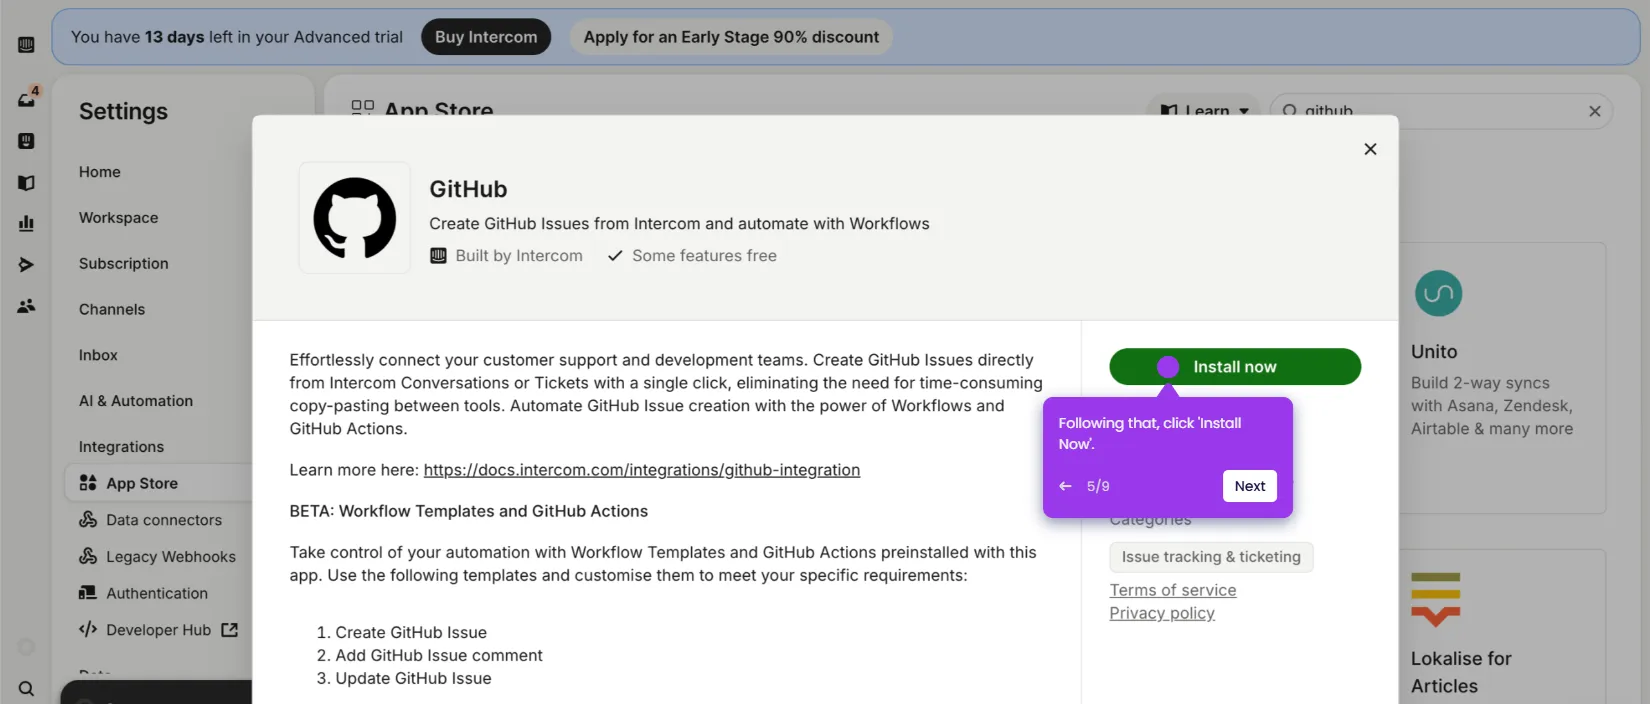This screenshot has height=704, width=1650.
Task: Open the Contacts people icon
Action: [26, 306]
